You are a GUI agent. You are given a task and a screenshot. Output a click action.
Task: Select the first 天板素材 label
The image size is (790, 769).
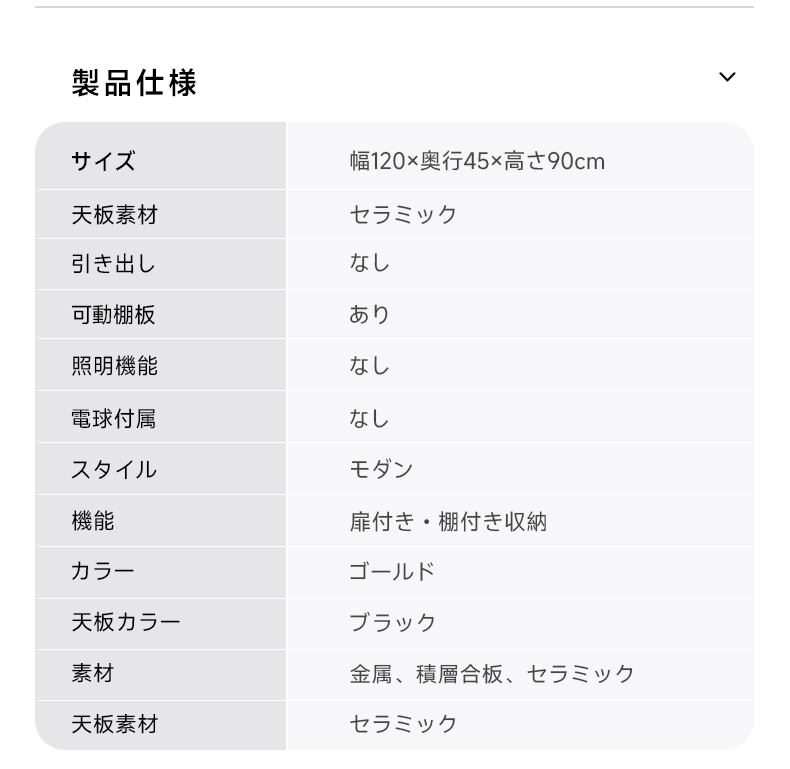click(x=114, y=215)
